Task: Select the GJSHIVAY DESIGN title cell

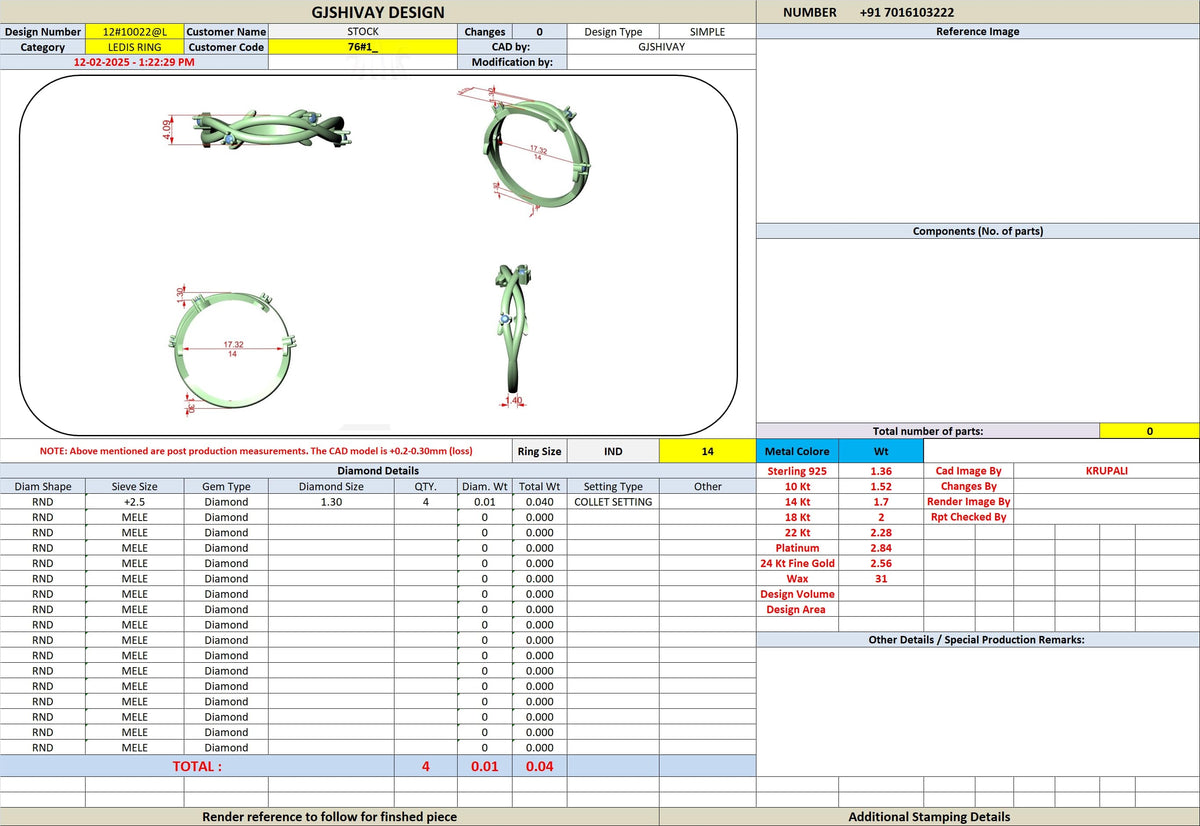Action: coord(378,12)
